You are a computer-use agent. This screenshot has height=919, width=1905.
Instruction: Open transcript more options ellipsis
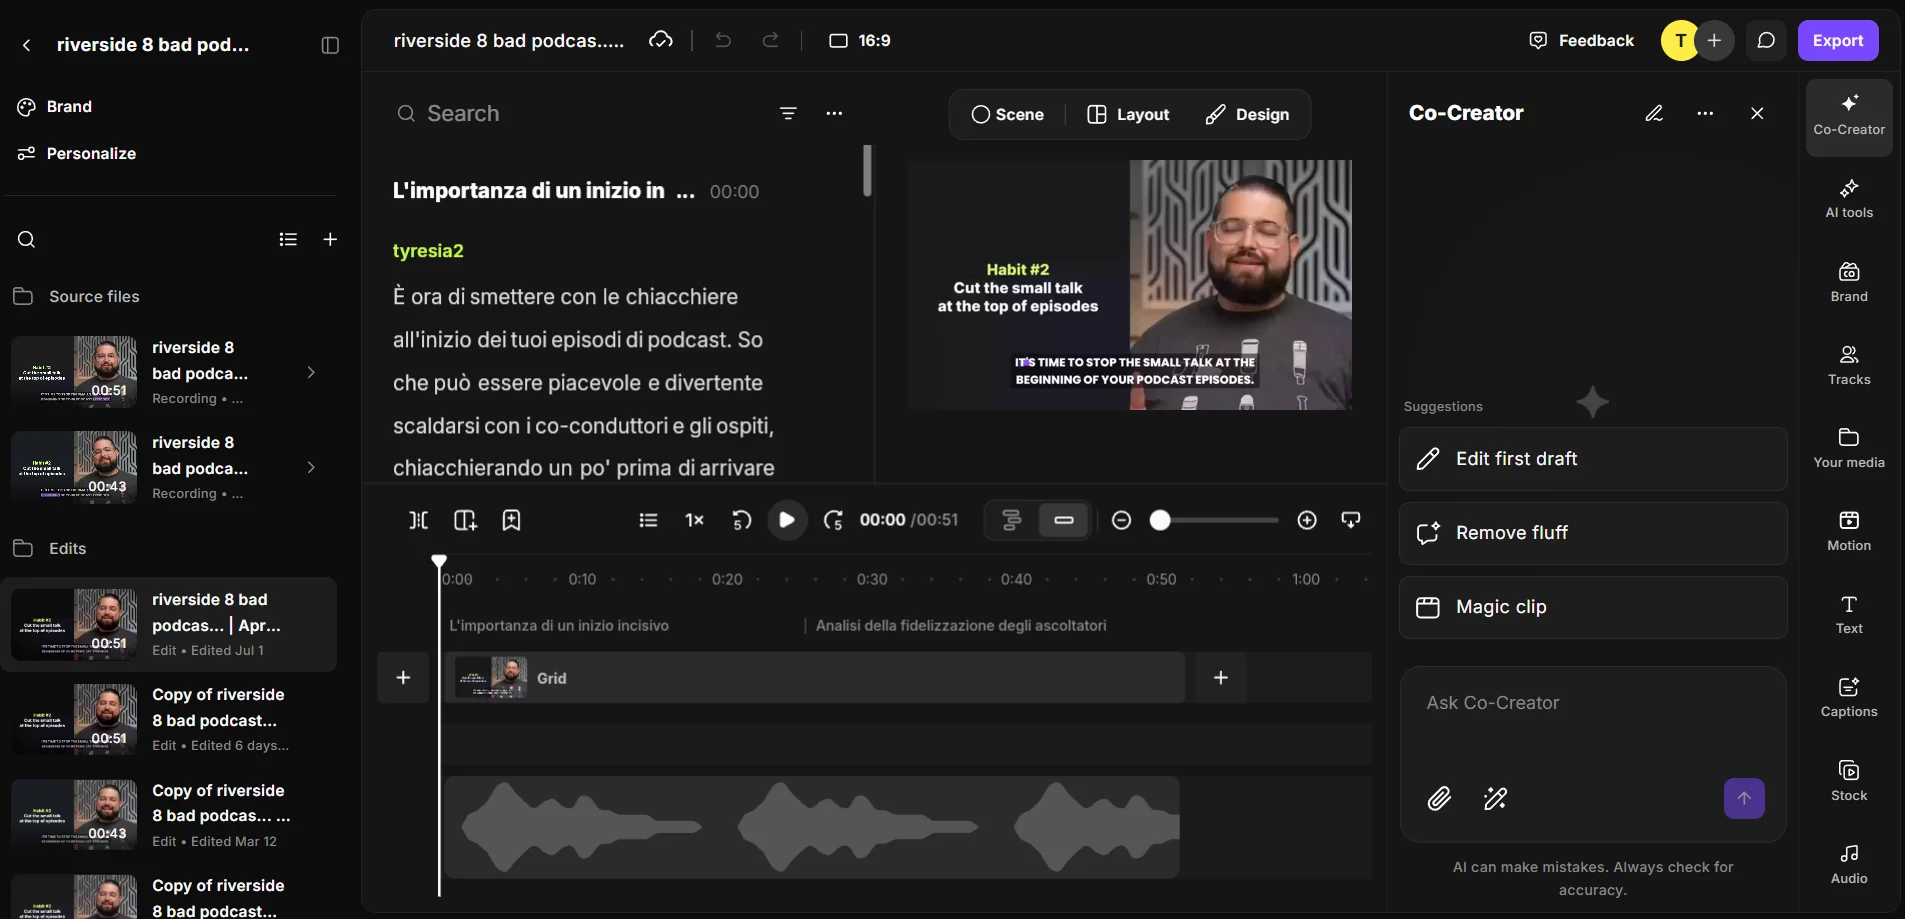click(834, 113)
